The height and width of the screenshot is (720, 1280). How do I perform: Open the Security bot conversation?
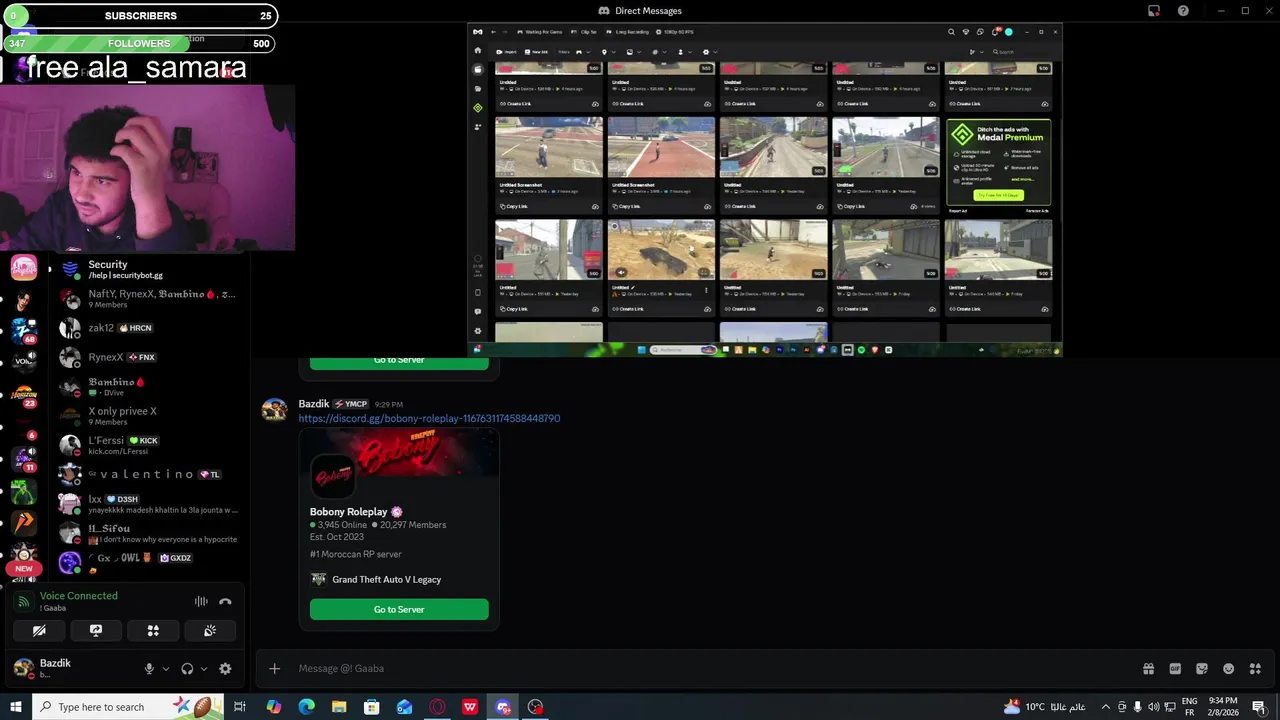click(x=148, y=269)
